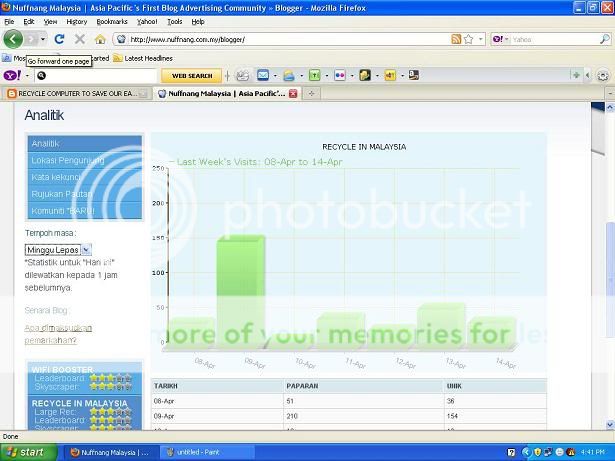This screenshot has width=615, height=461.
Task: Click the Flickr icon in Yahoo toolbar
Action: (x=340, y=75)
